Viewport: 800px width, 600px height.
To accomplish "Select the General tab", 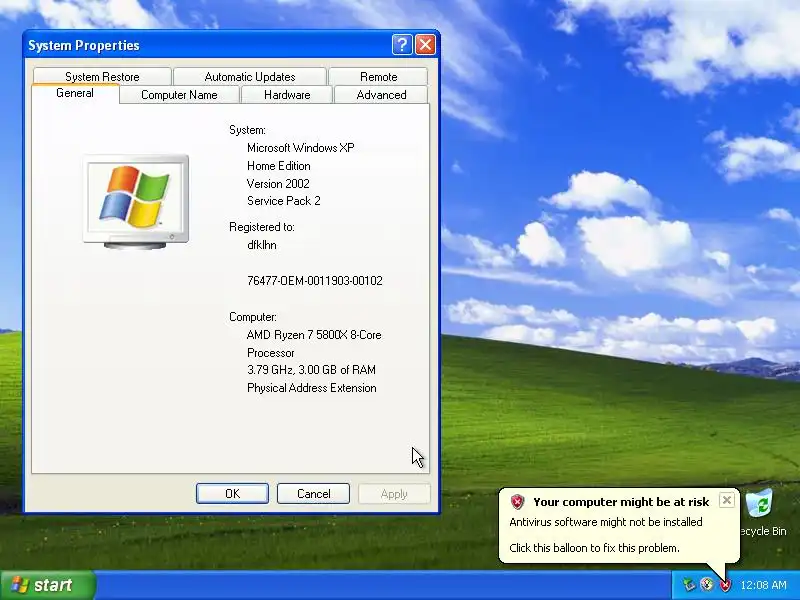I will [x=75, y=93].
